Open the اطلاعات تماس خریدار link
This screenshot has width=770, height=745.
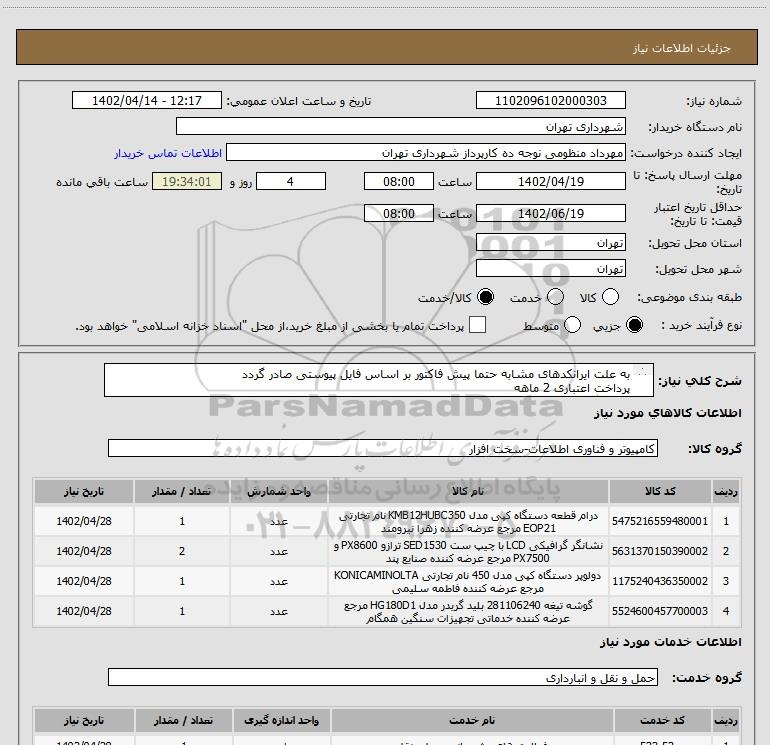[168, 153]
